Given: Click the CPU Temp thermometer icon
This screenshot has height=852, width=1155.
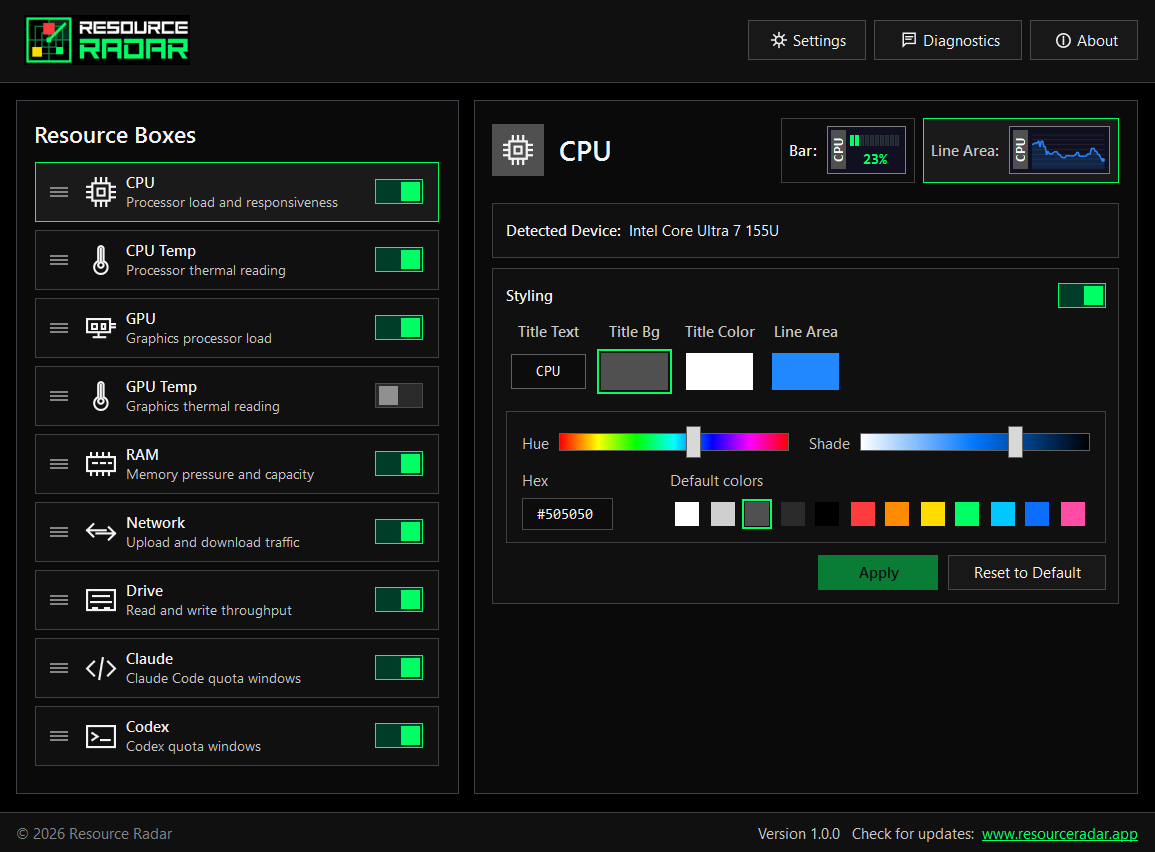Looking at the screenshot, I should [x=101, y=260].
